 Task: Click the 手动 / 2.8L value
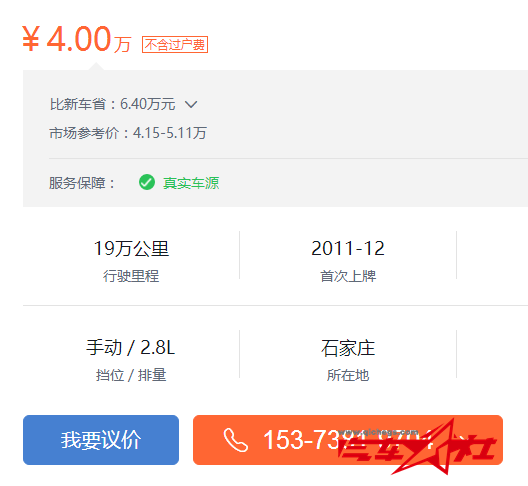pyautogui.click(x=131, y=348)
